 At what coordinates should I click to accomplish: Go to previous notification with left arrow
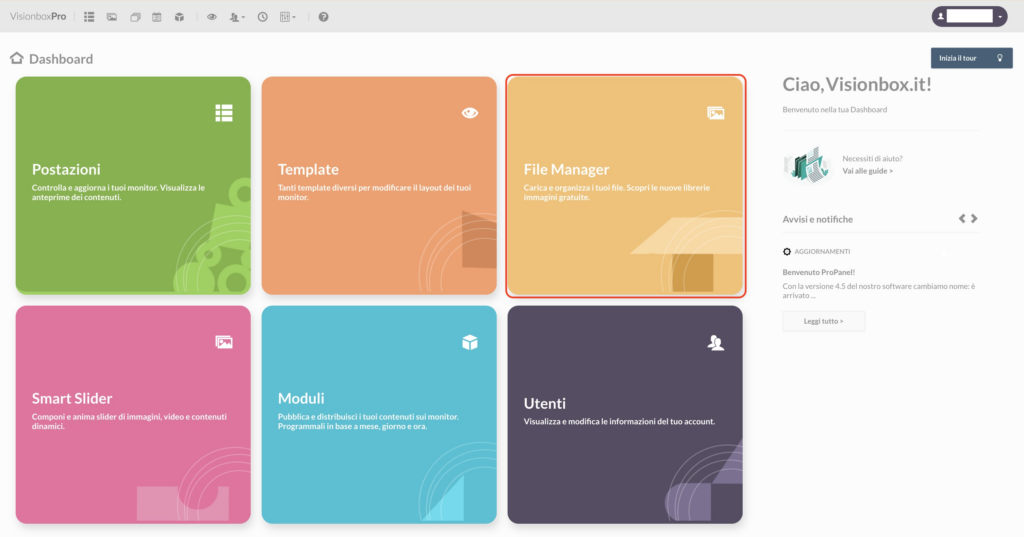(962, 218)
